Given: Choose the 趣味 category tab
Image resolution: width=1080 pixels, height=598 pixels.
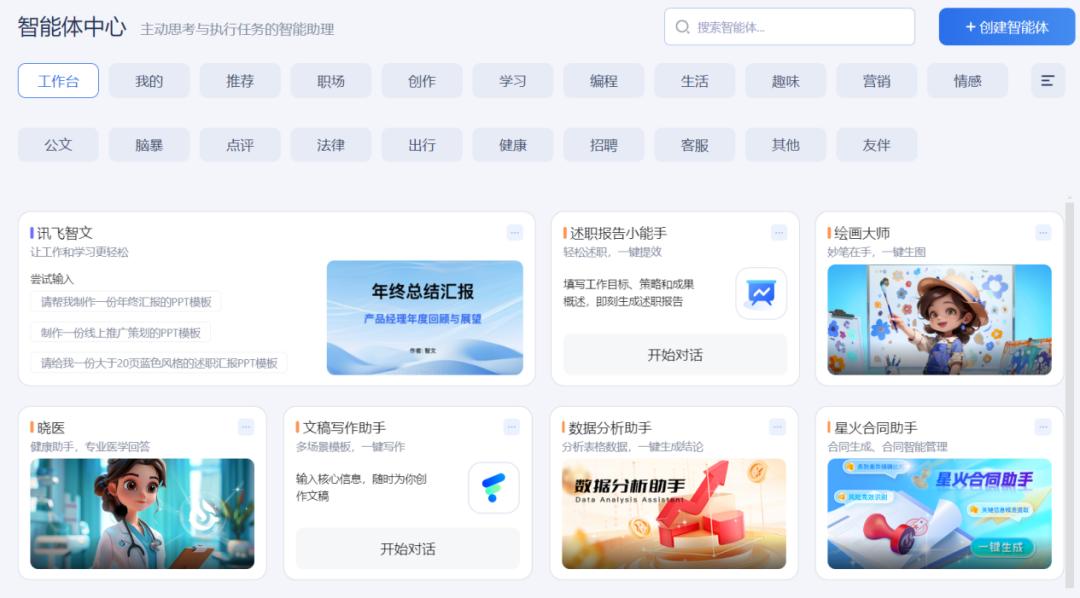Looking at the screenshot, I should [785, 81].
